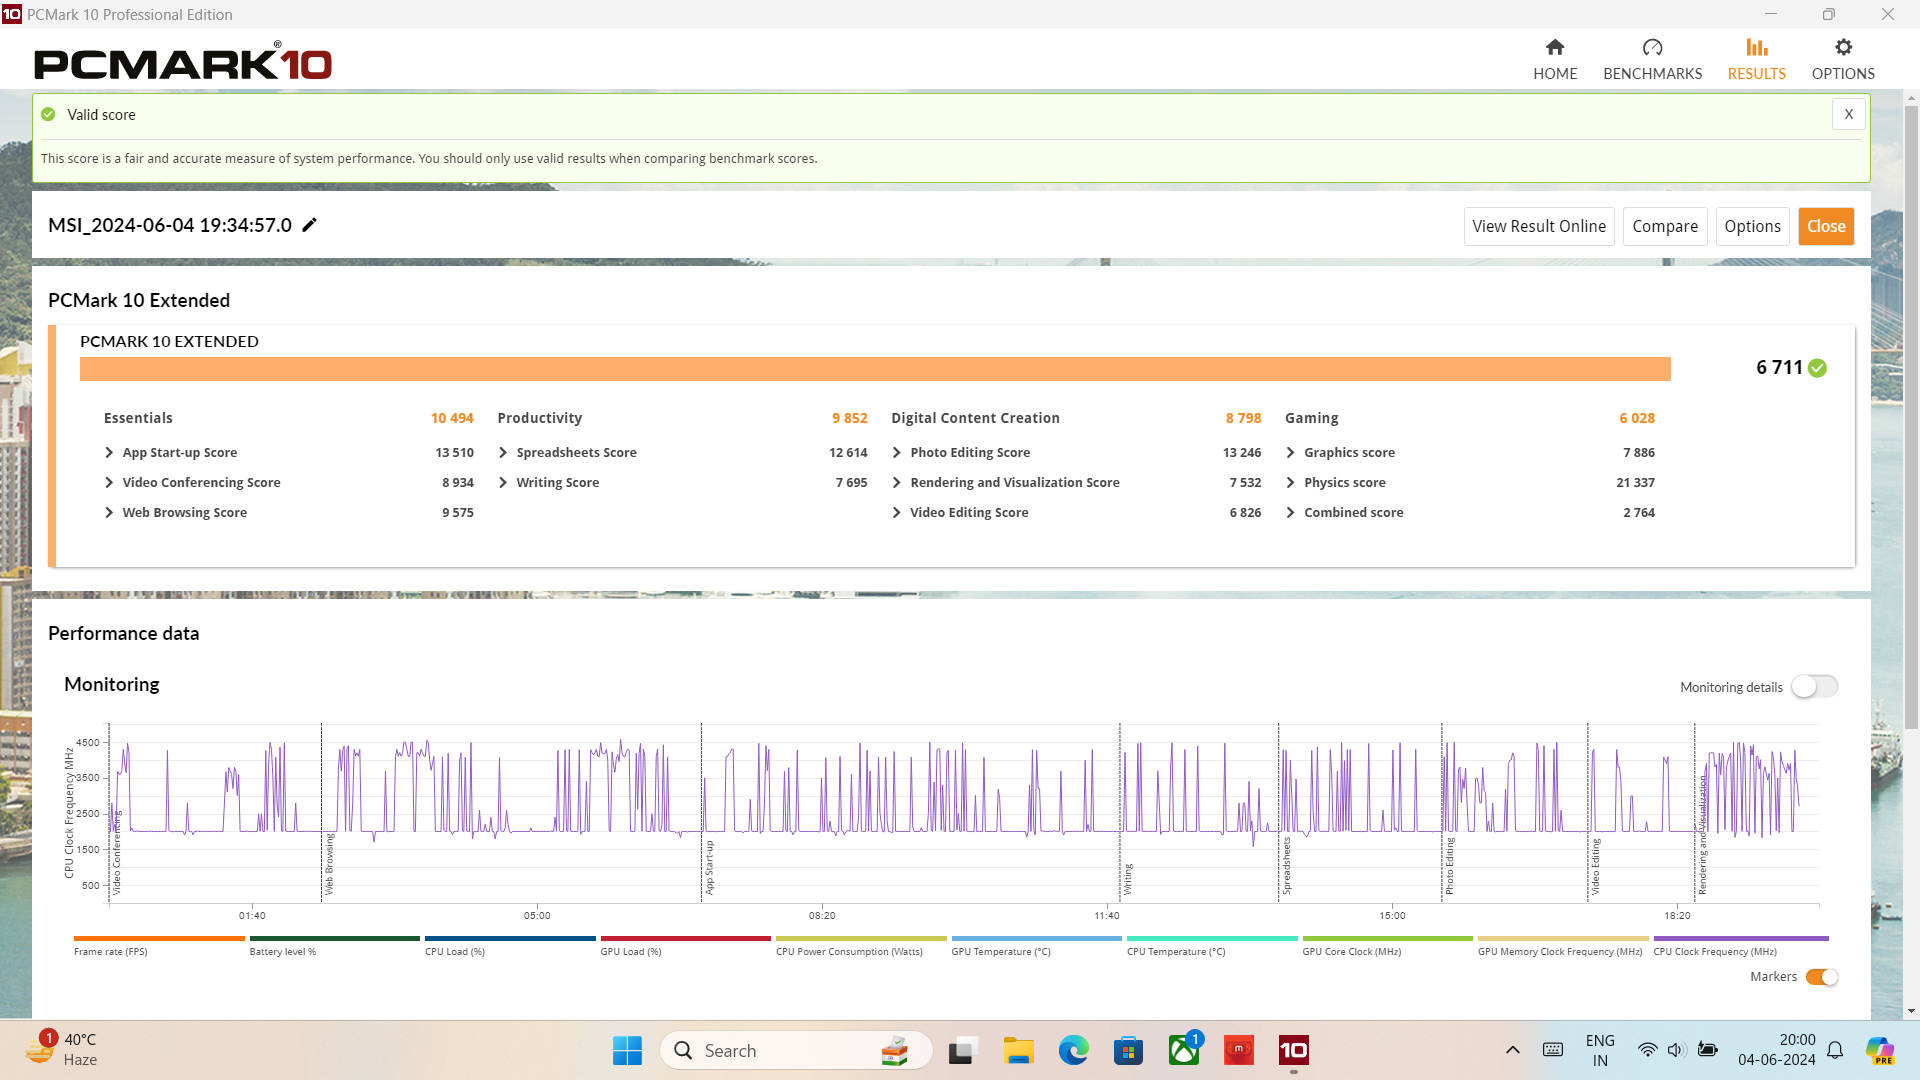
Task: Click the PCMark 10 logo
Action: point(183,62)
